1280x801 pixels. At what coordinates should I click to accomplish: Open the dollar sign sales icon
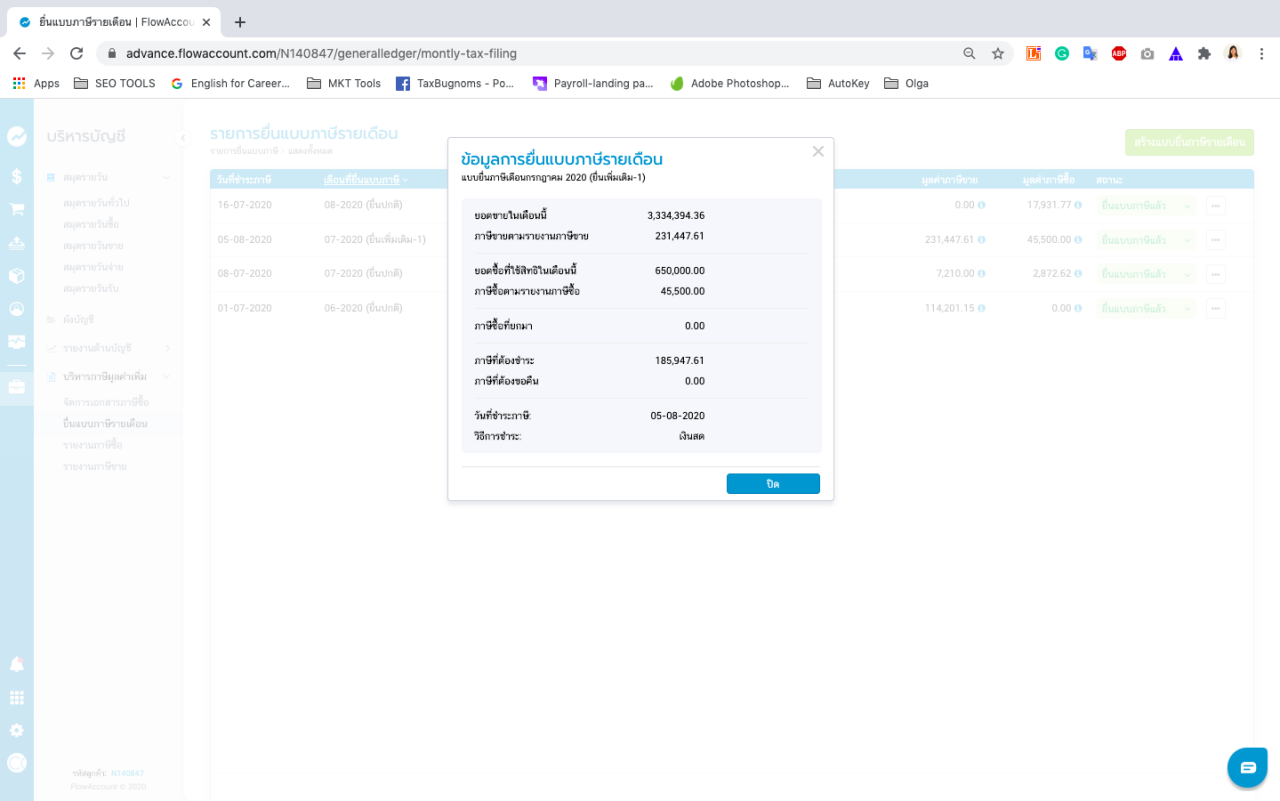click(x=17, y=176)
